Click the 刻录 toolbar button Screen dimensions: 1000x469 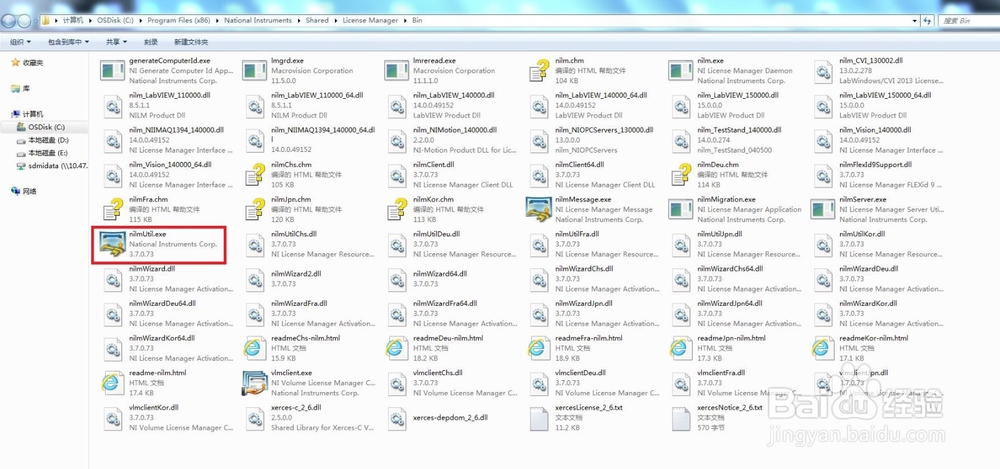point(151,42)
